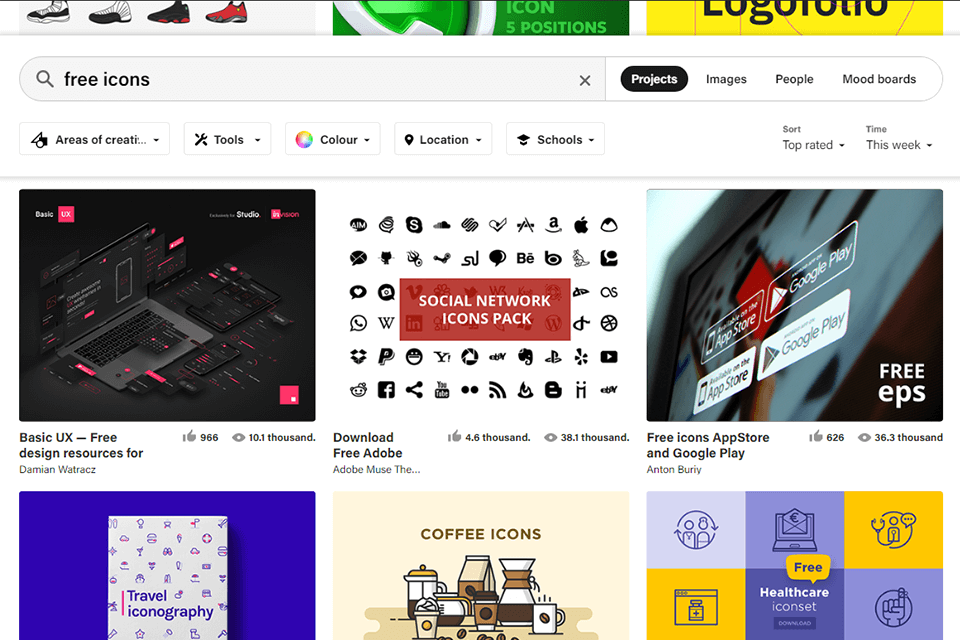Click the Dropbox icon in icons pack

(x=358, y=356)
